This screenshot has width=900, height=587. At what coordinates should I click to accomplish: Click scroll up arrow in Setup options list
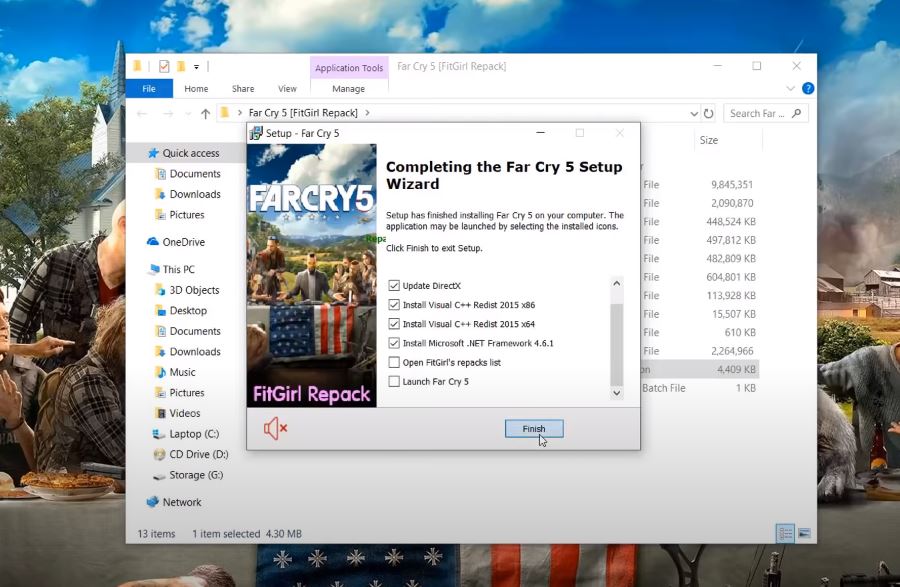pyautogui.click(x=616, y=283)
